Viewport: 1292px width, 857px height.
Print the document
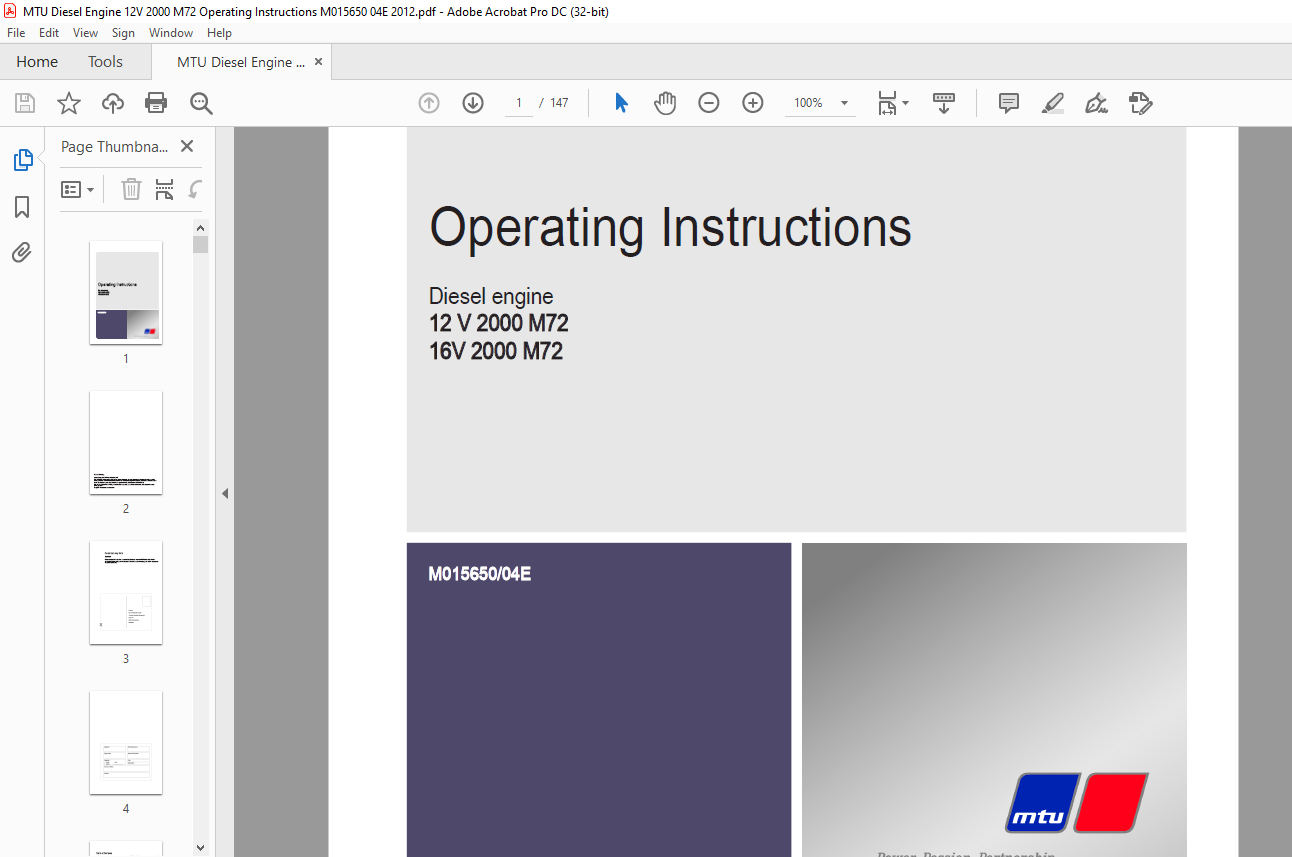tap(156, 103)
